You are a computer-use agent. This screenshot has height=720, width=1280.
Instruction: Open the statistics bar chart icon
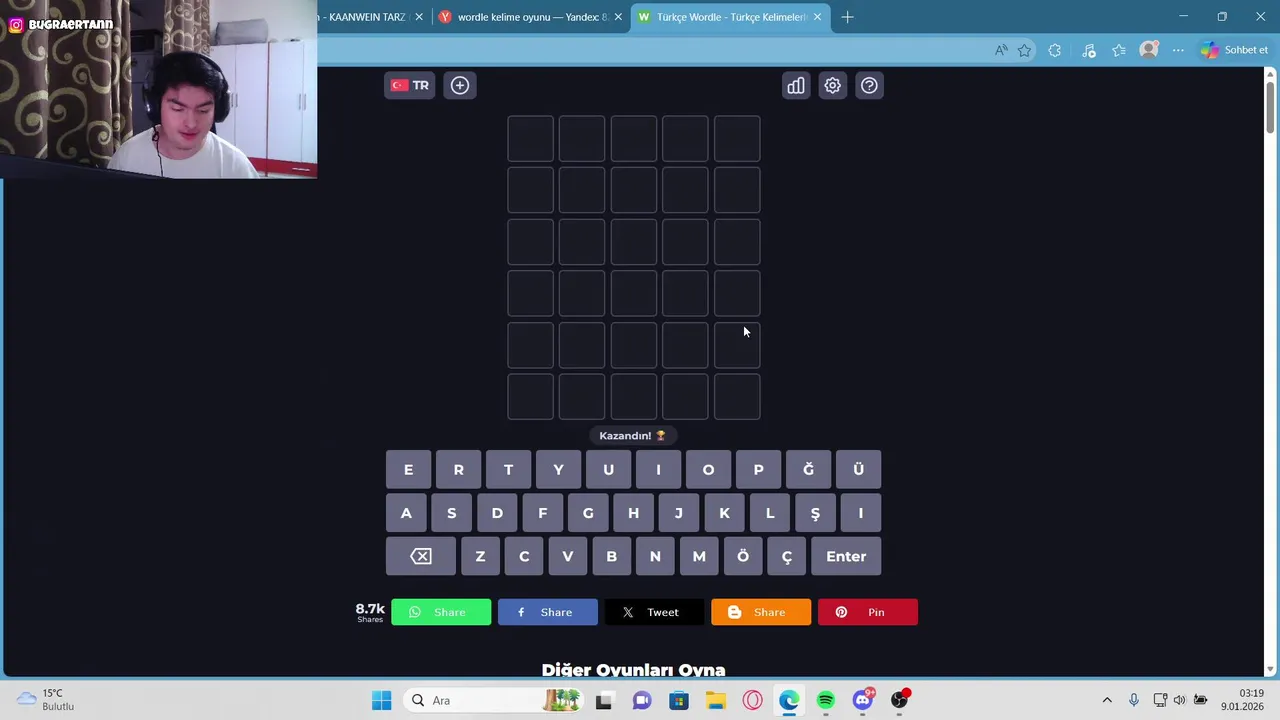(x=796, y=86)
